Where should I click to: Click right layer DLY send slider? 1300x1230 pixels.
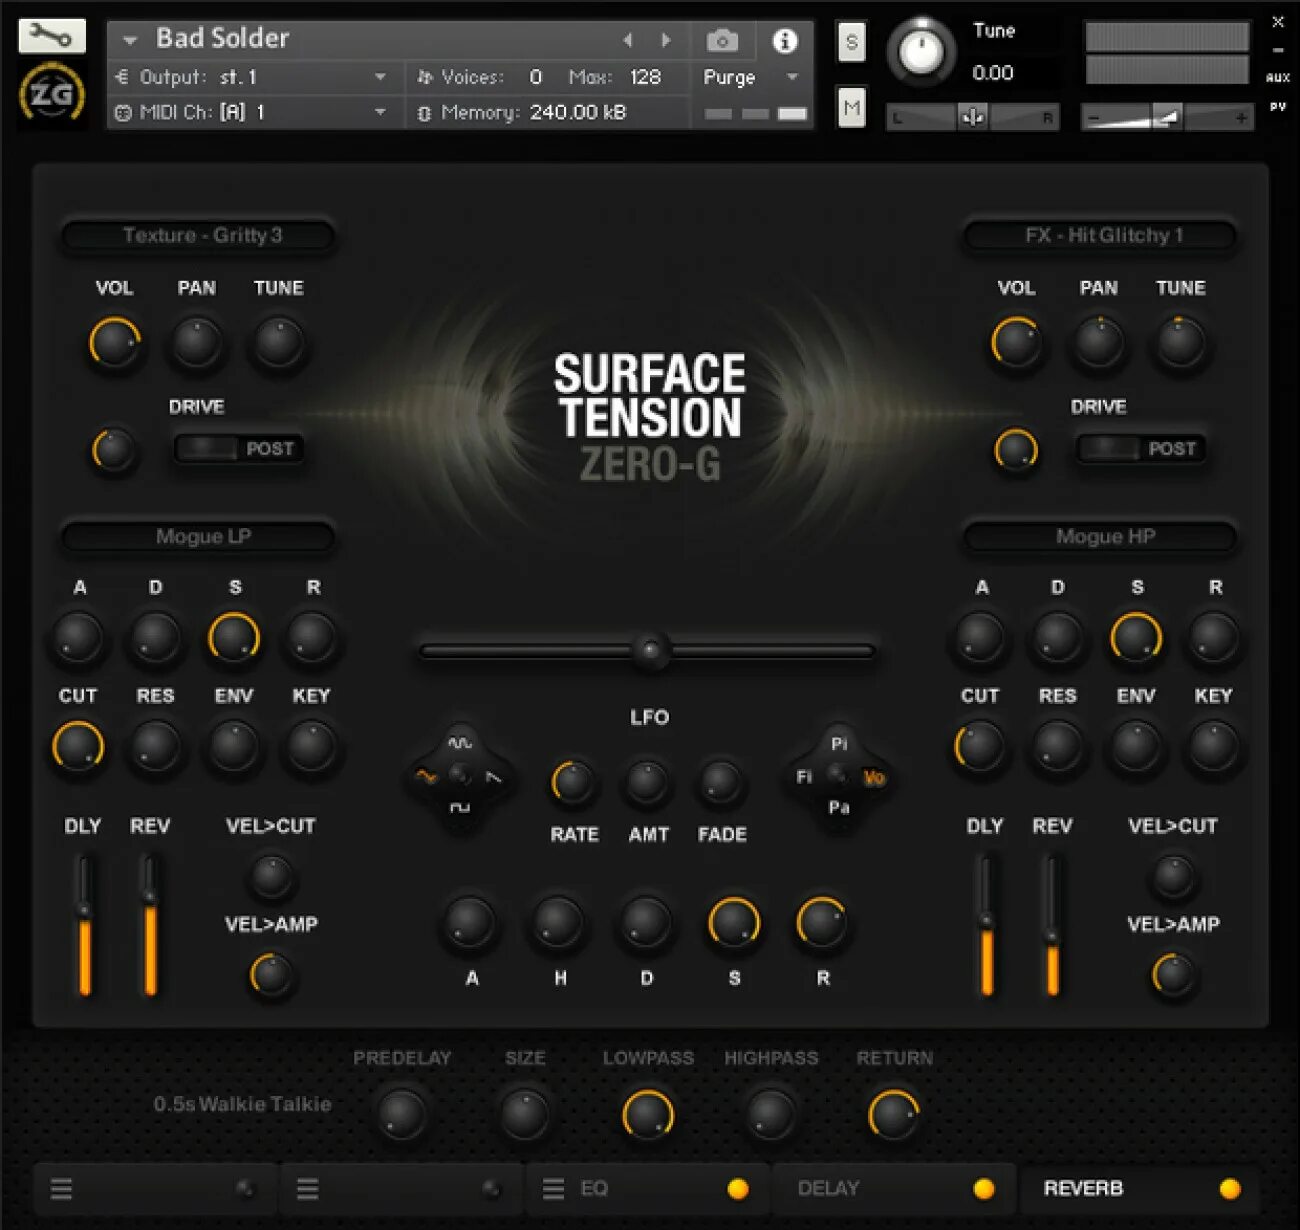tap(987, 925)
